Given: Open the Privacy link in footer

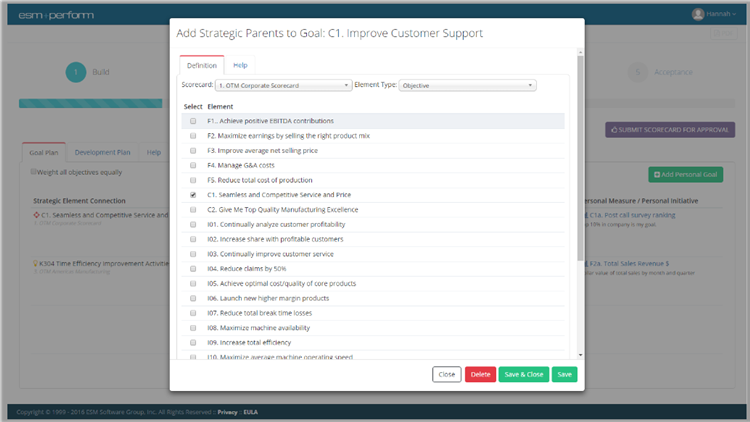Looking at the screenshot, I should pyautogui.click(x=227, y=412).
